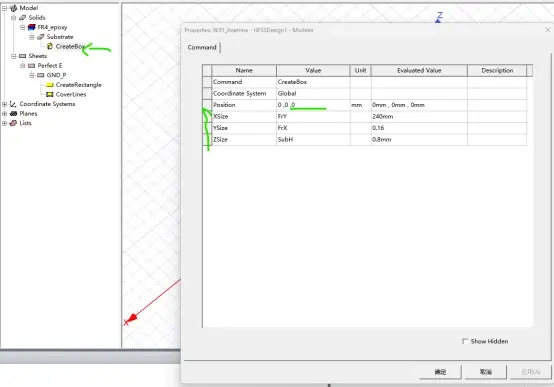Enable the Show Hidden checkbox
The width and height of the screenshot is (554, 387).
pyautogui.click(x=465, y=341)
